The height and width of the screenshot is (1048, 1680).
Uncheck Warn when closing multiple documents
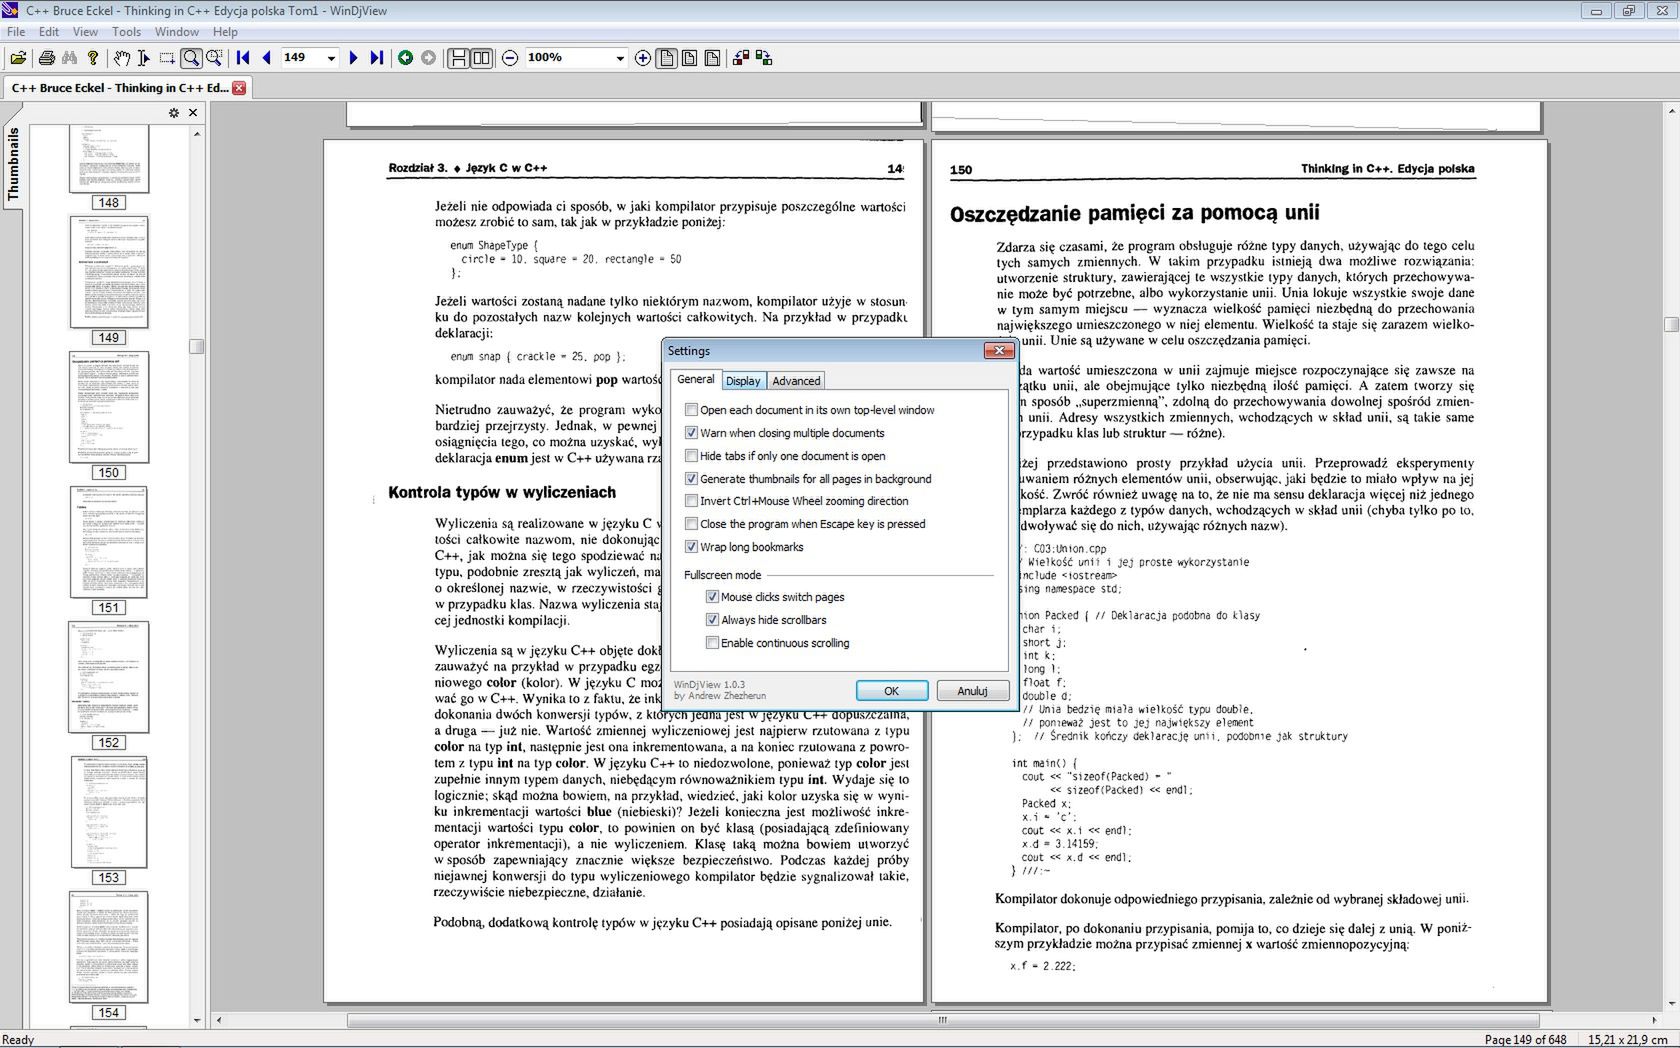click(x=691, y=433)
